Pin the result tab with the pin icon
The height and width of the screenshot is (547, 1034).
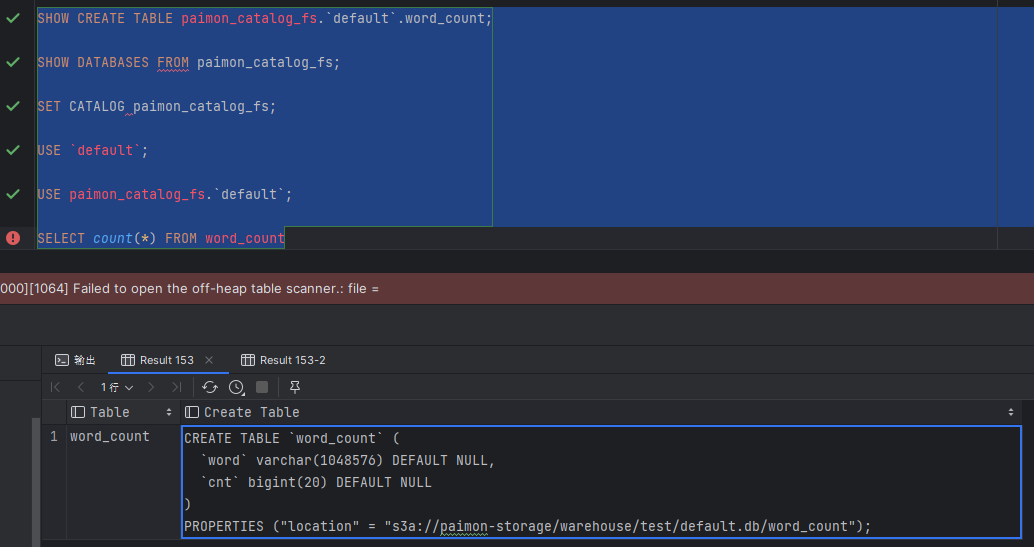click(x=295, y=387)
